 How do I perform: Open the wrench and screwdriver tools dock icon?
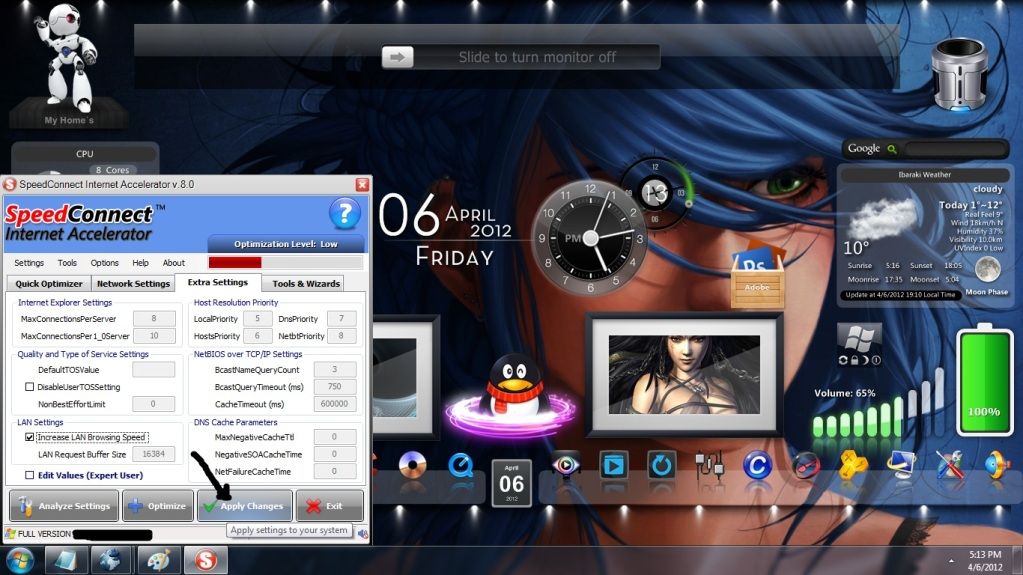[950, 465]
